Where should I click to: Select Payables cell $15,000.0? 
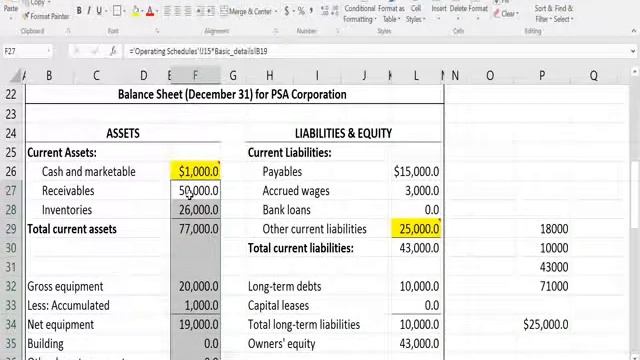[x=416, y=171]
